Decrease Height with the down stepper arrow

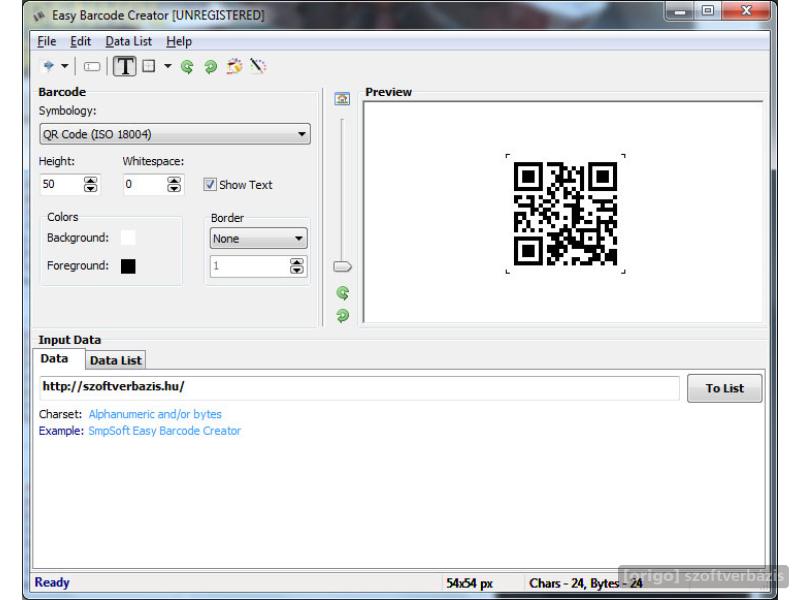point(90,188)
